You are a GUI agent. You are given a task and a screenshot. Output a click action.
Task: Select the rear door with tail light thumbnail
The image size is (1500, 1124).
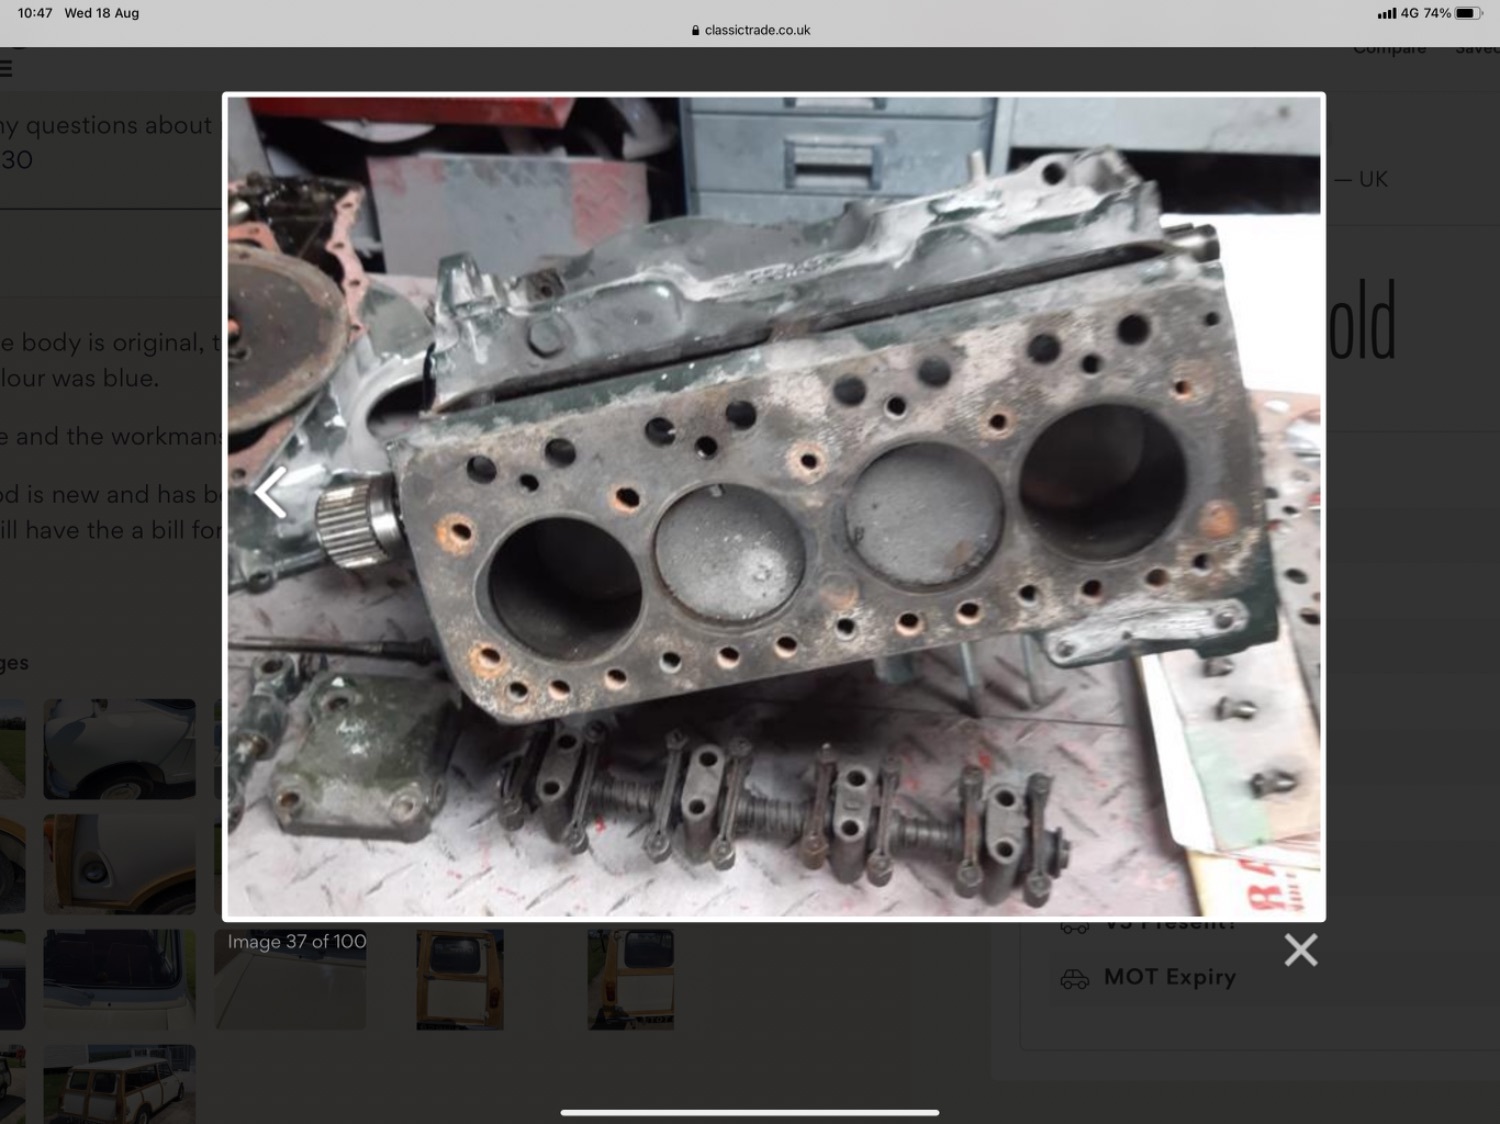pyautogui.click(x=630, y=979)
